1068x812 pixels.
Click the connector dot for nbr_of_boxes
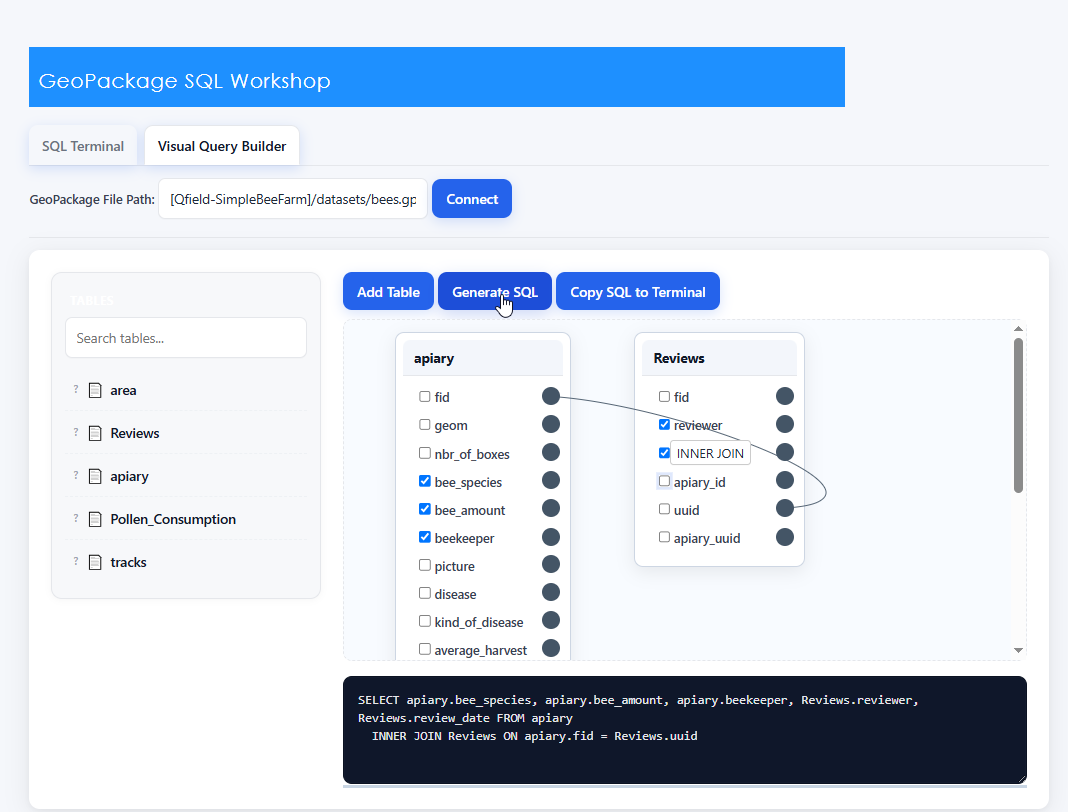pos(551,452)
